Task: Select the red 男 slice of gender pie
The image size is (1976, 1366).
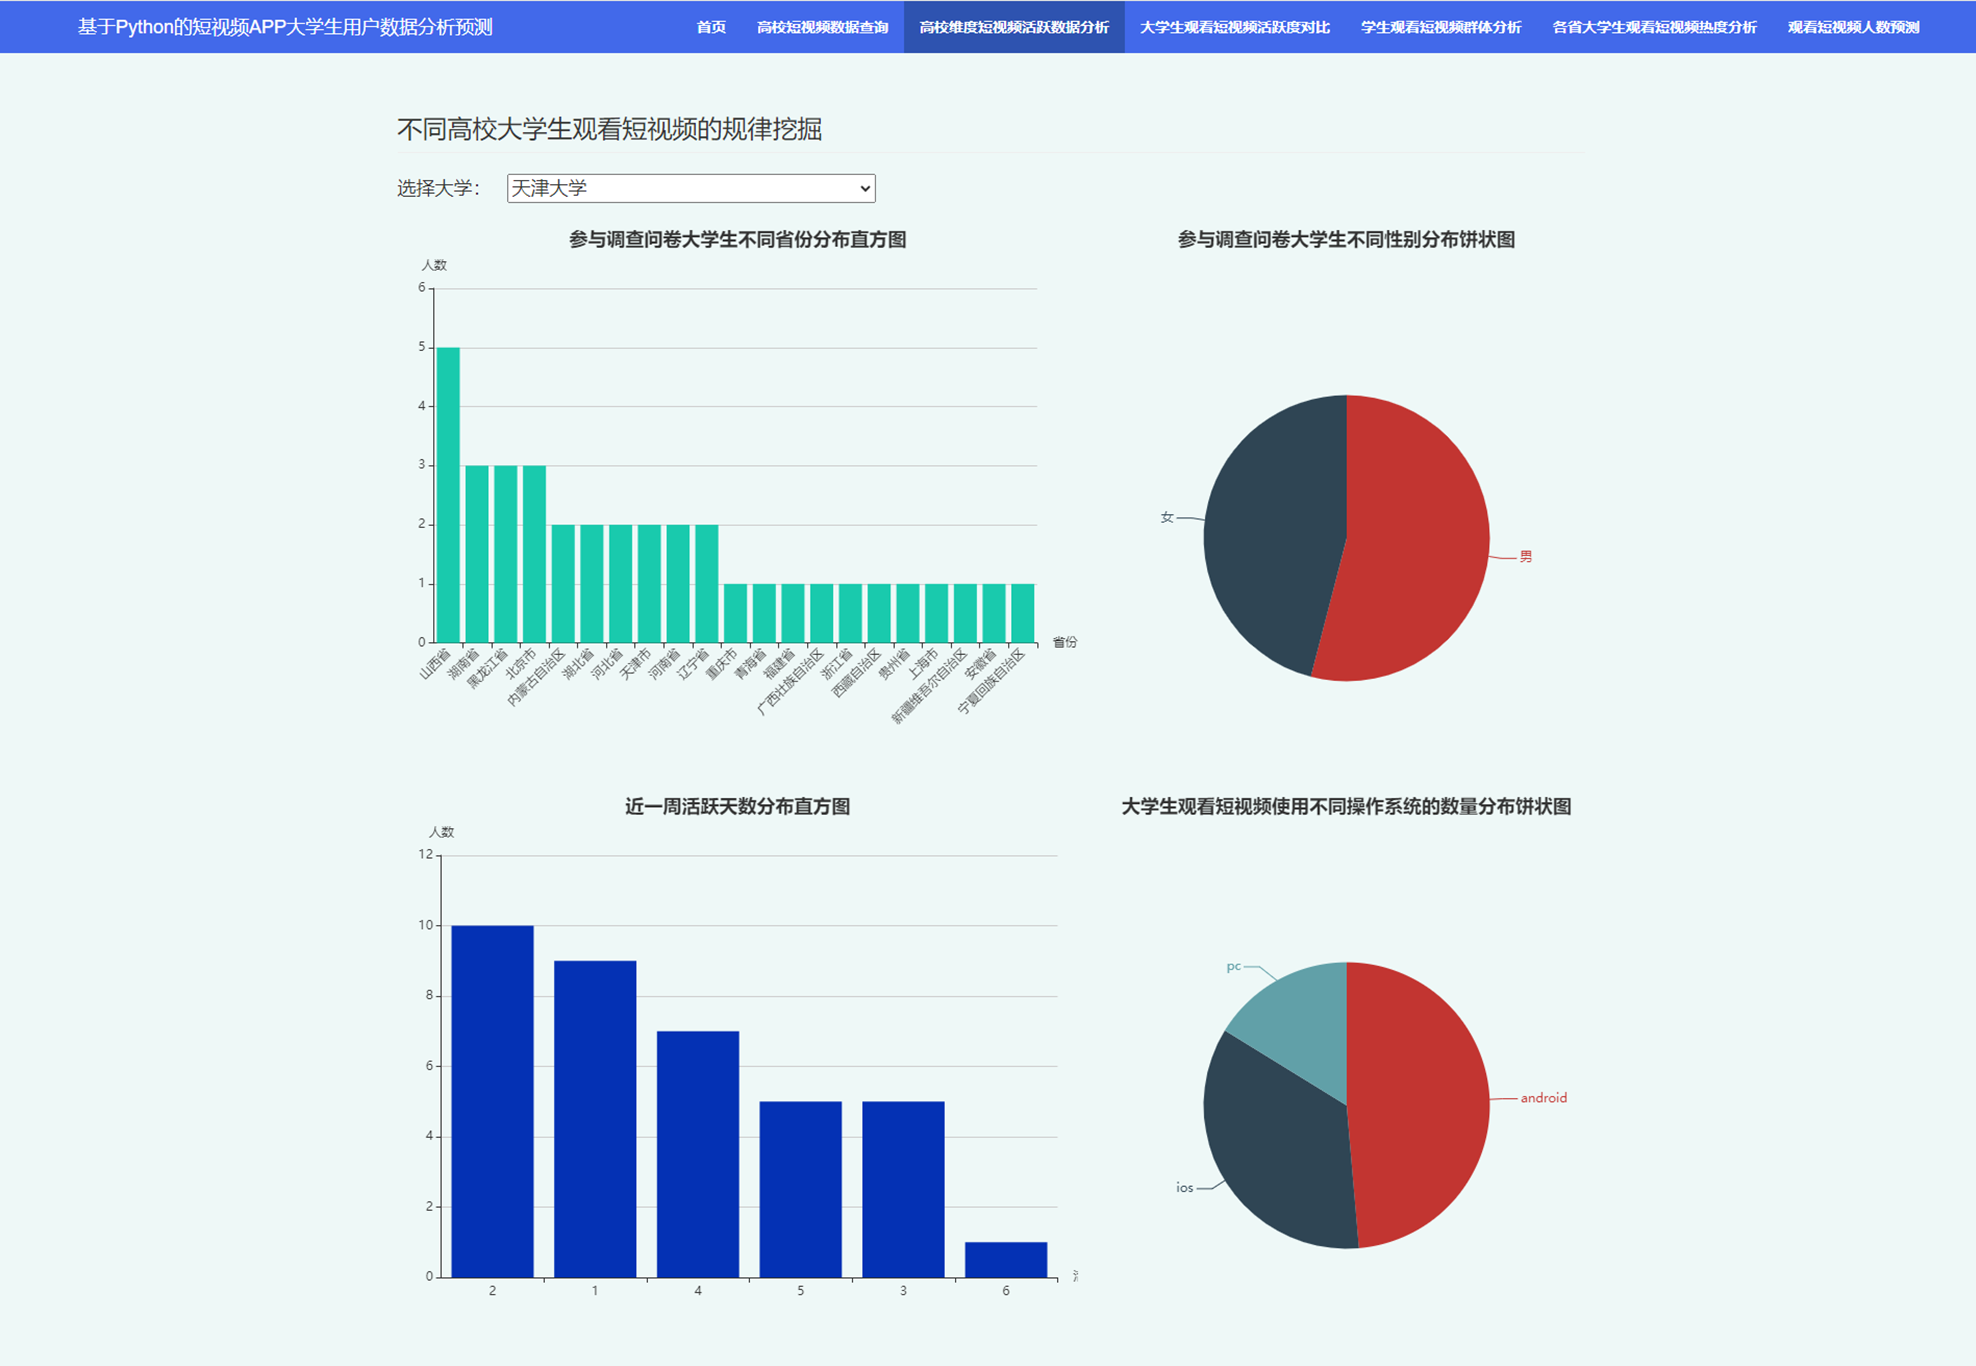Action: pyautogui.click(x=1420, y=540)
